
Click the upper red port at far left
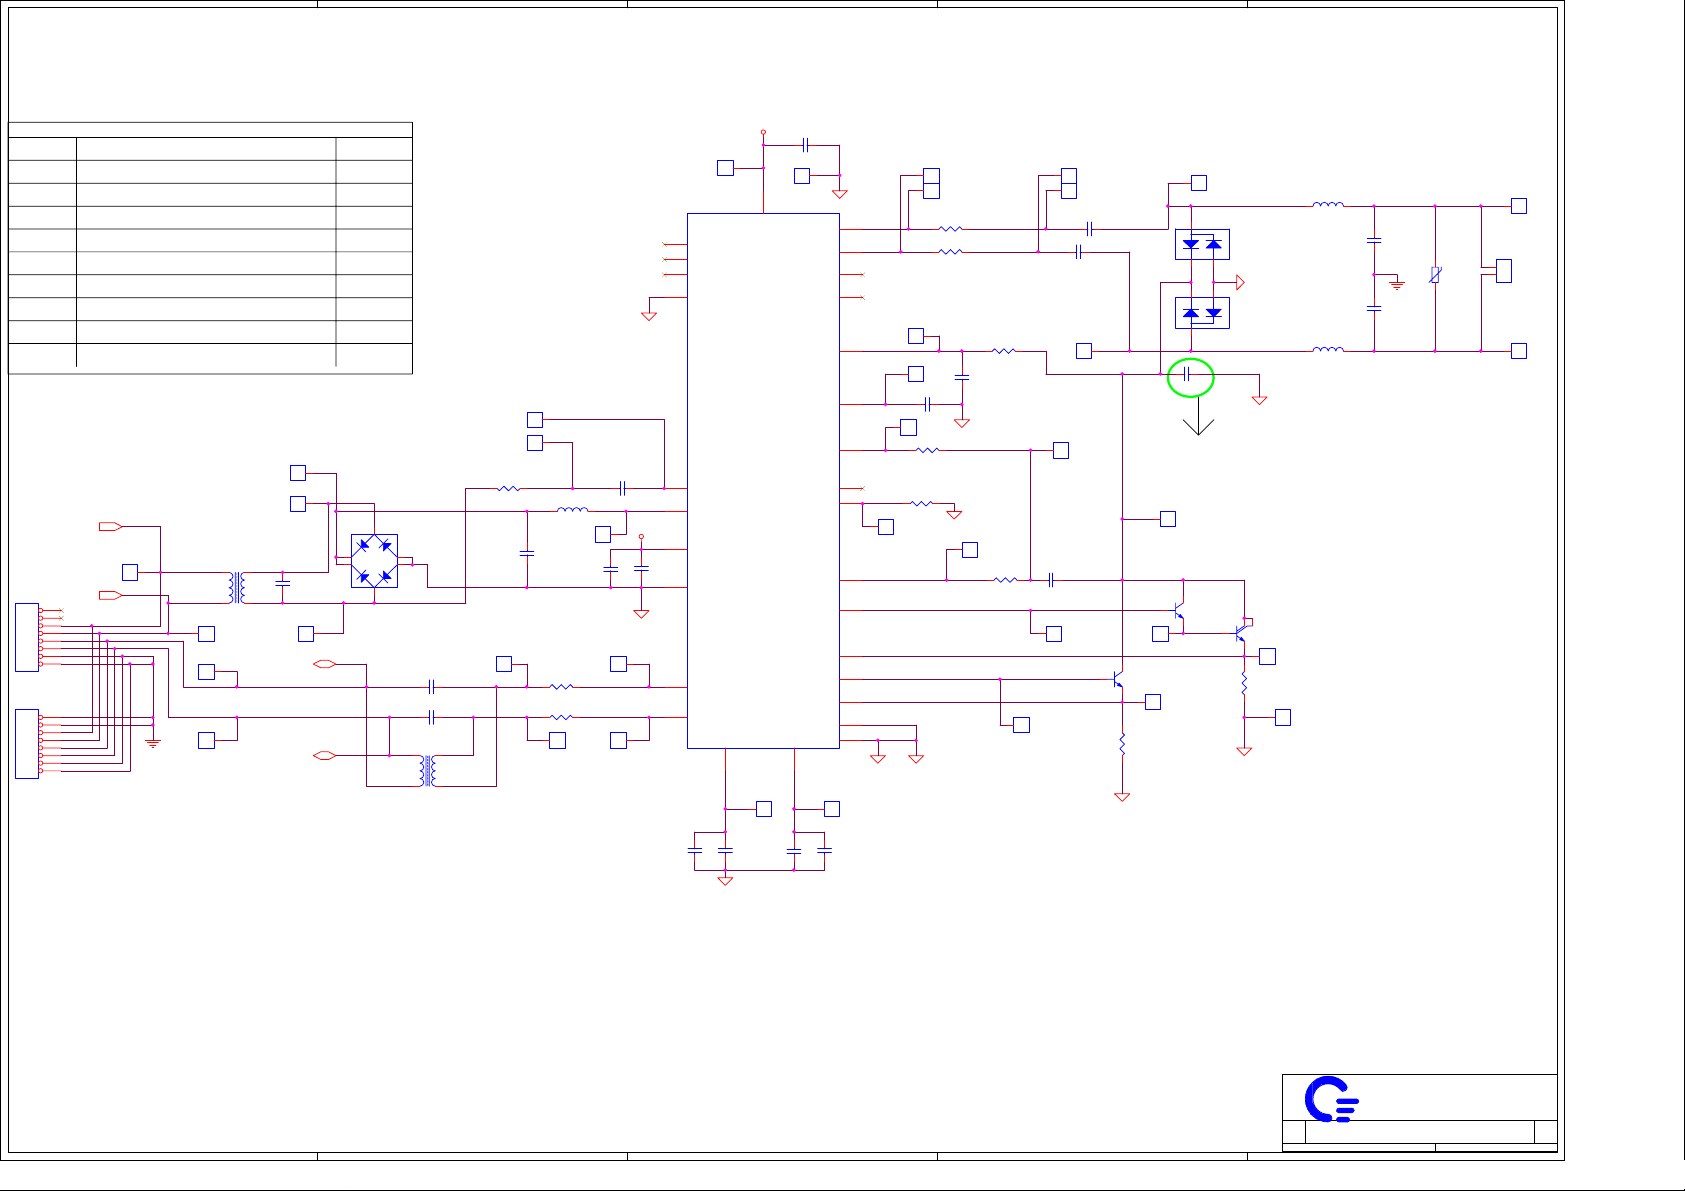[x=111, y=526]
